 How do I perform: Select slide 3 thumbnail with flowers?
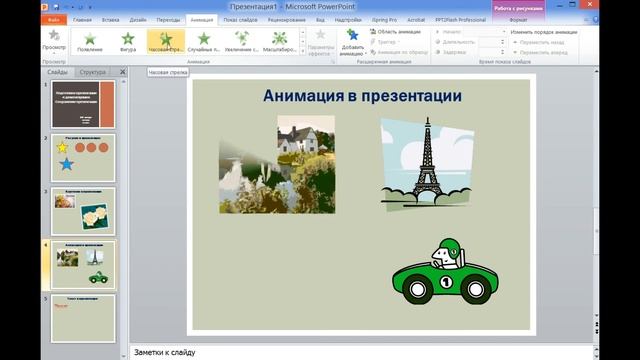(x=83, y=211)
